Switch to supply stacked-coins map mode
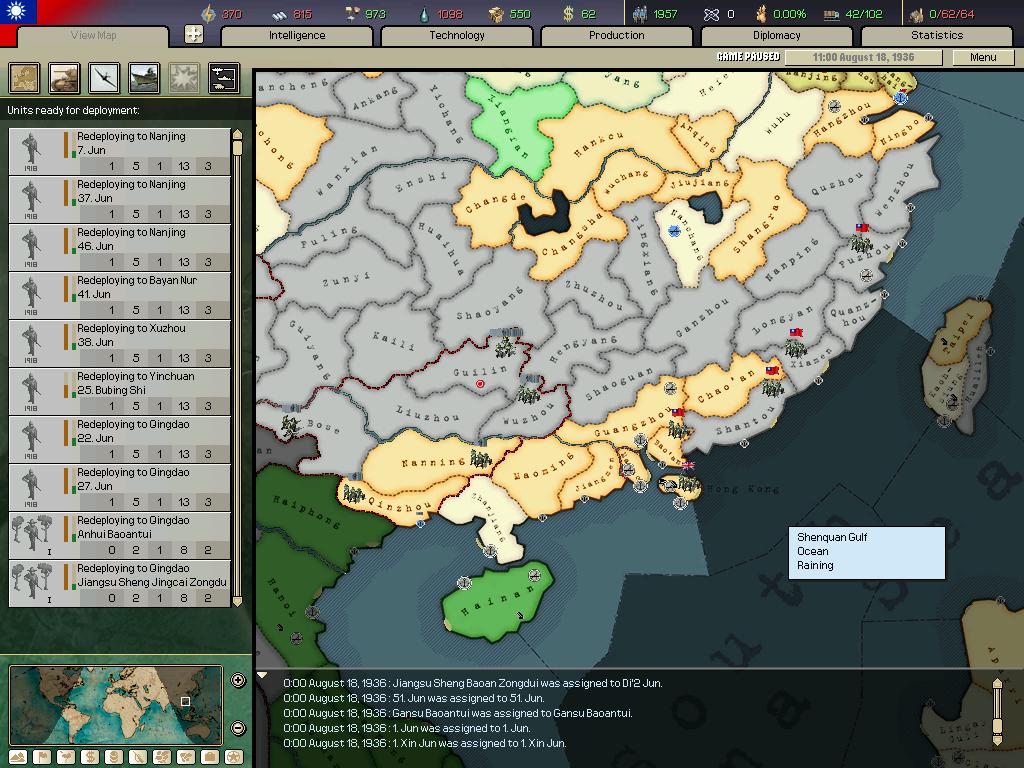 coord(114,757)
